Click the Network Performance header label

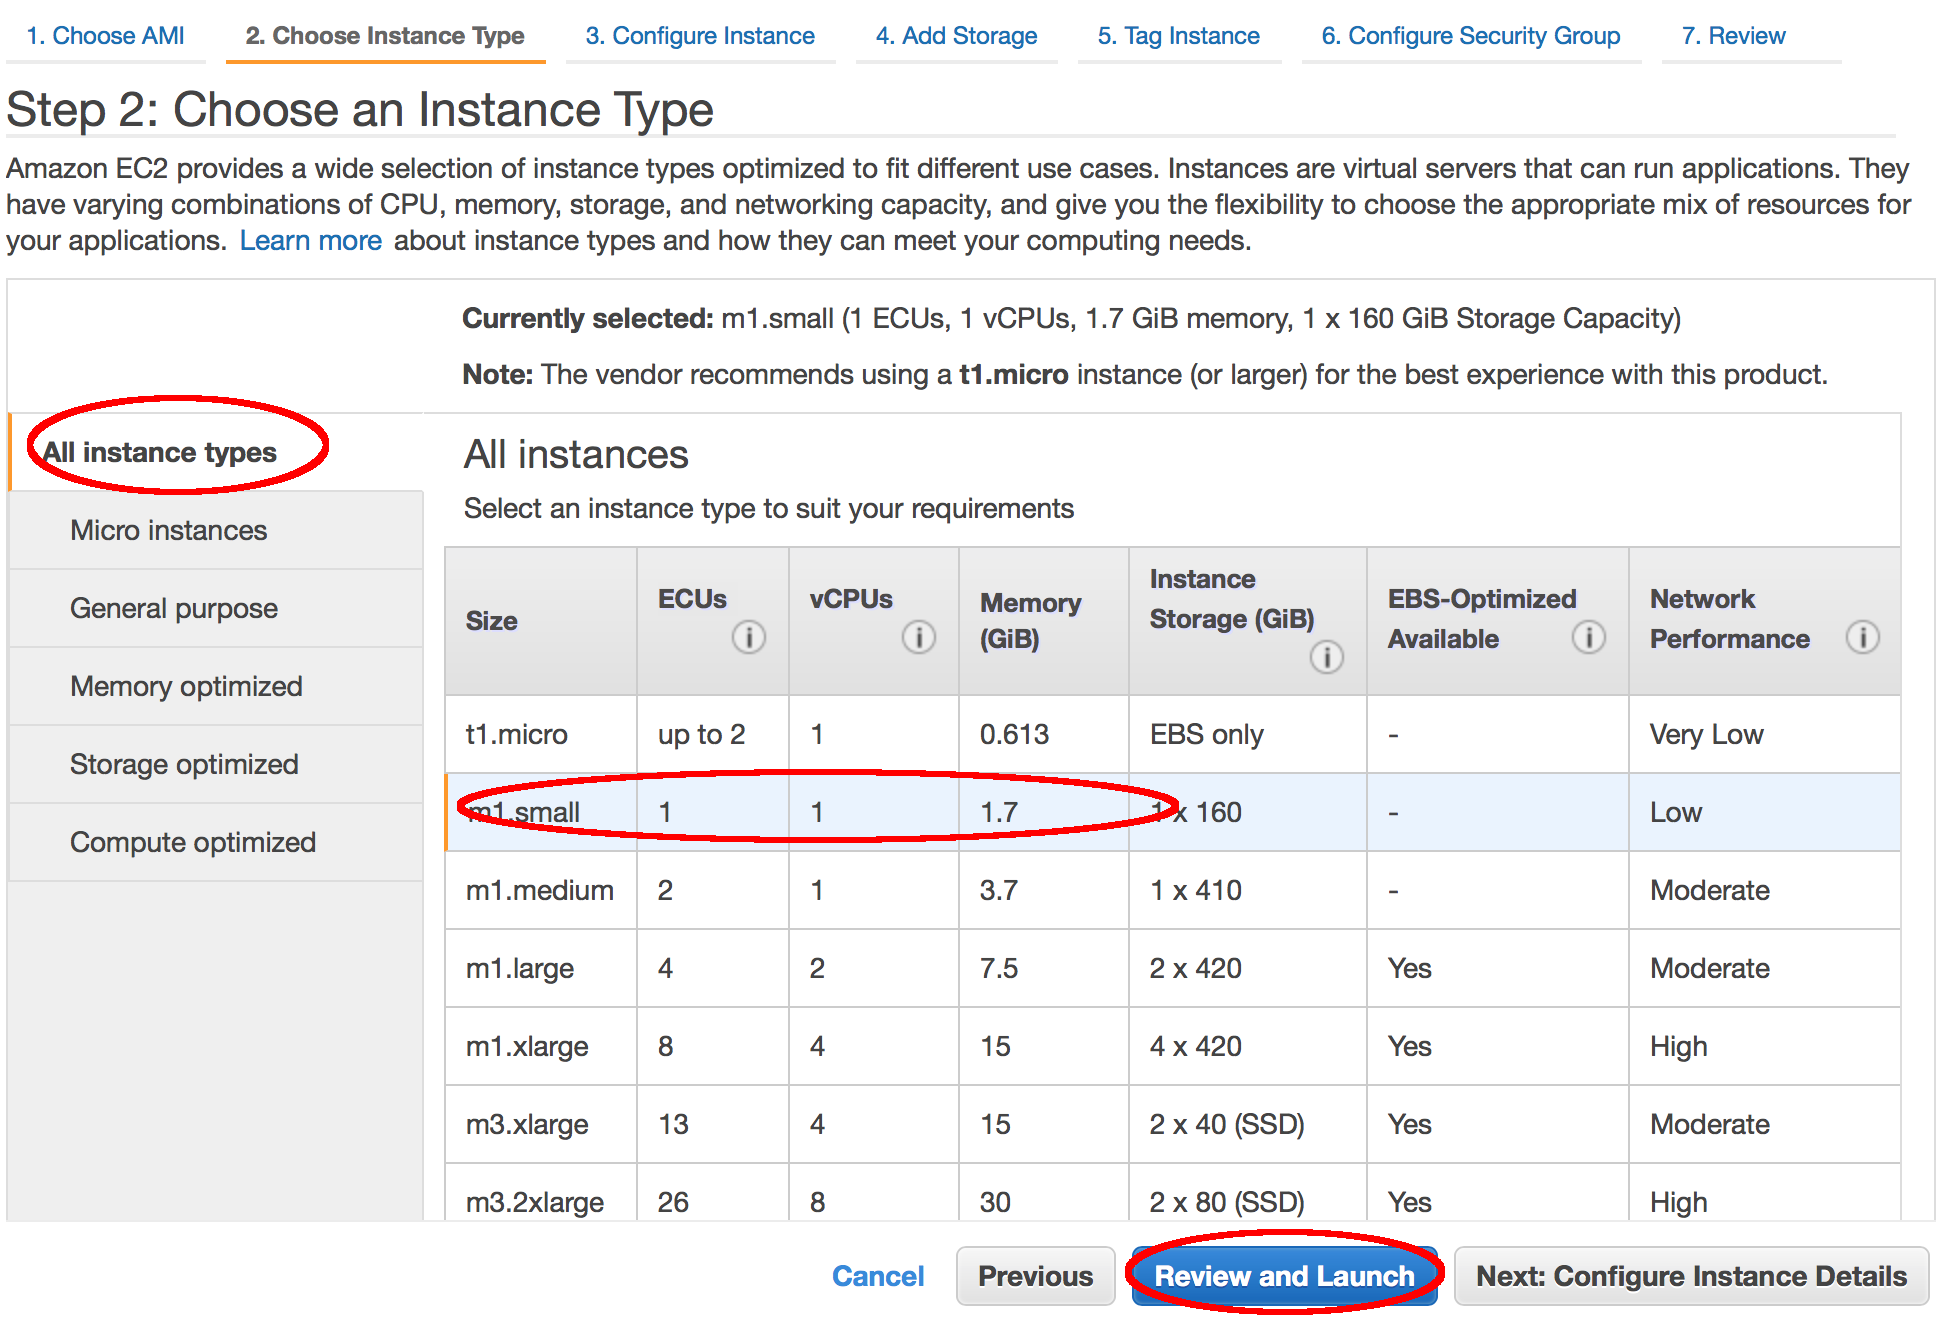1729,619
